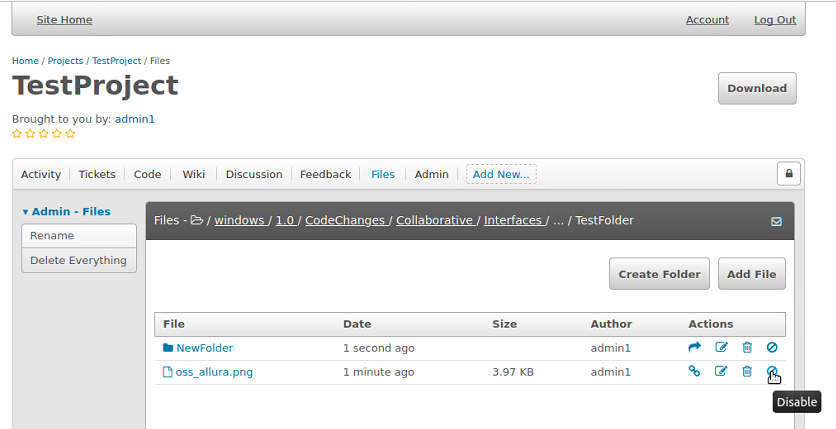Click the edit icon for NewFolder row

(721, 348)
